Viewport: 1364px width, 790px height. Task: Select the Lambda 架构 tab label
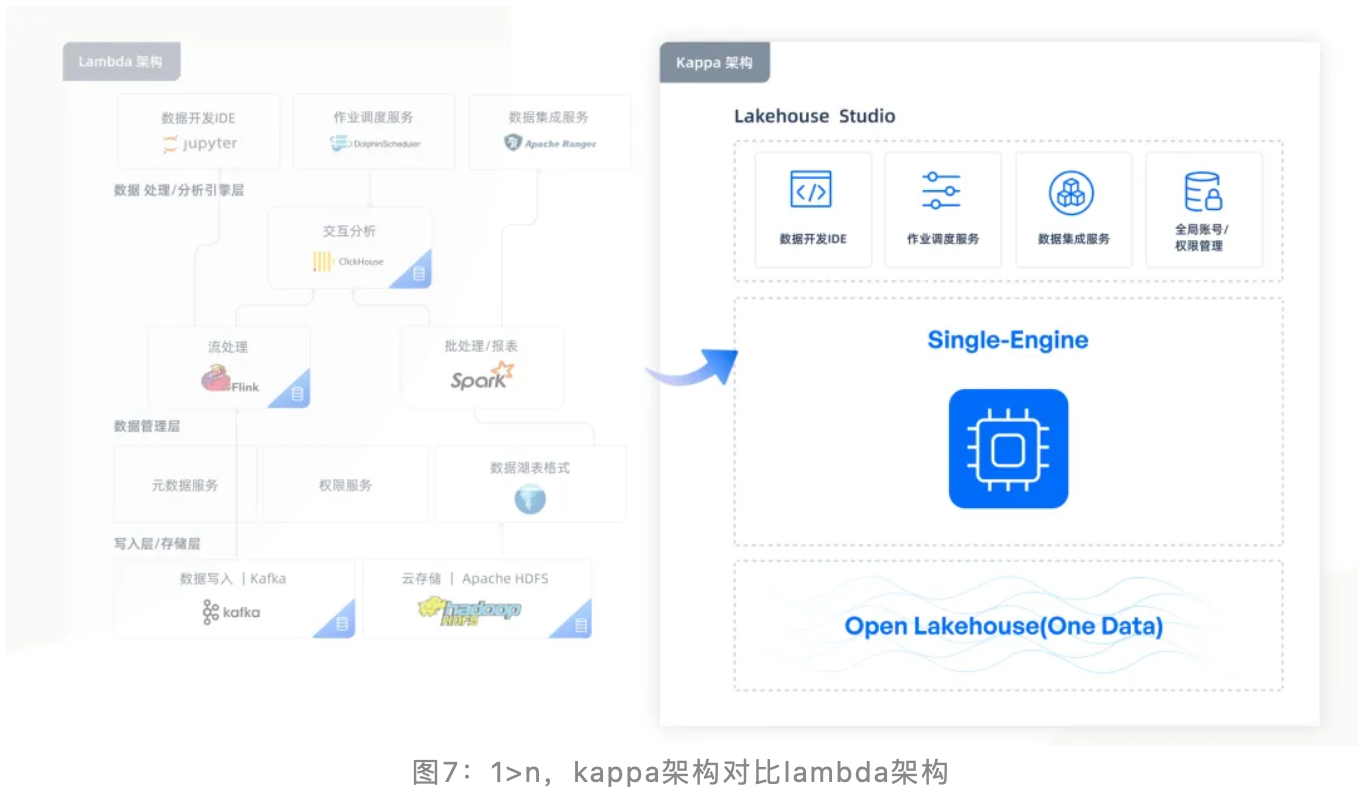pos(121,61)
